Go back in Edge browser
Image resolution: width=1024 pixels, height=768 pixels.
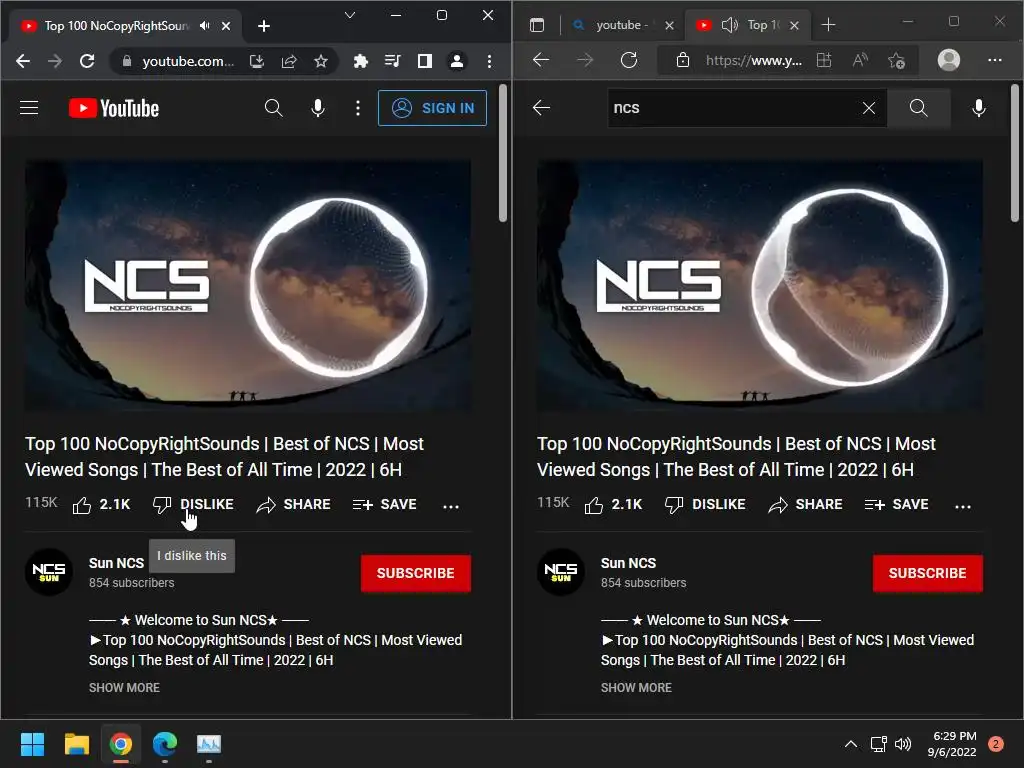coord(541,61)
